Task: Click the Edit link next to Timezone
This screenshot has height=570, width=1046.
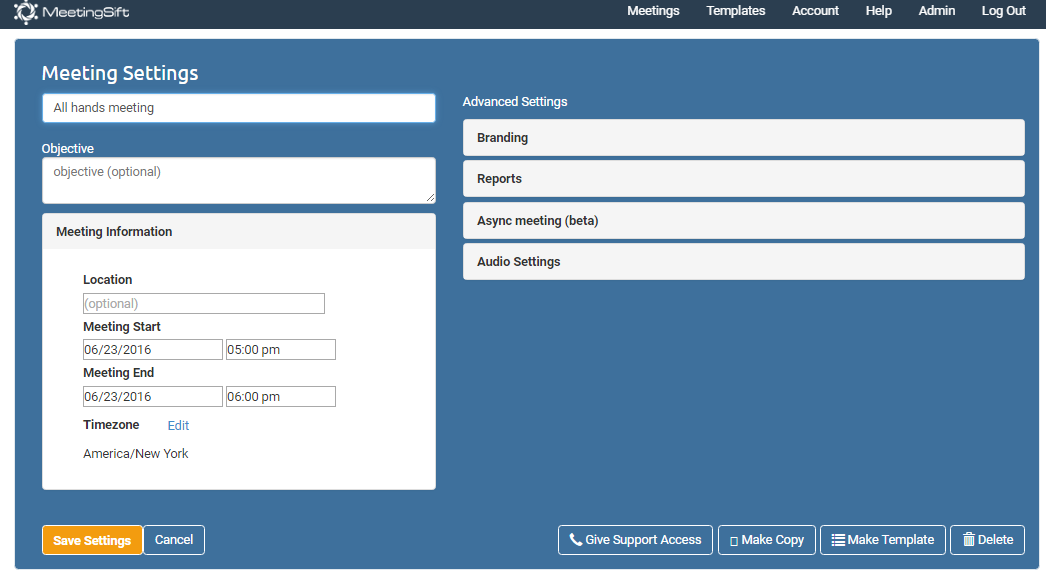Action: click(178, 426)
